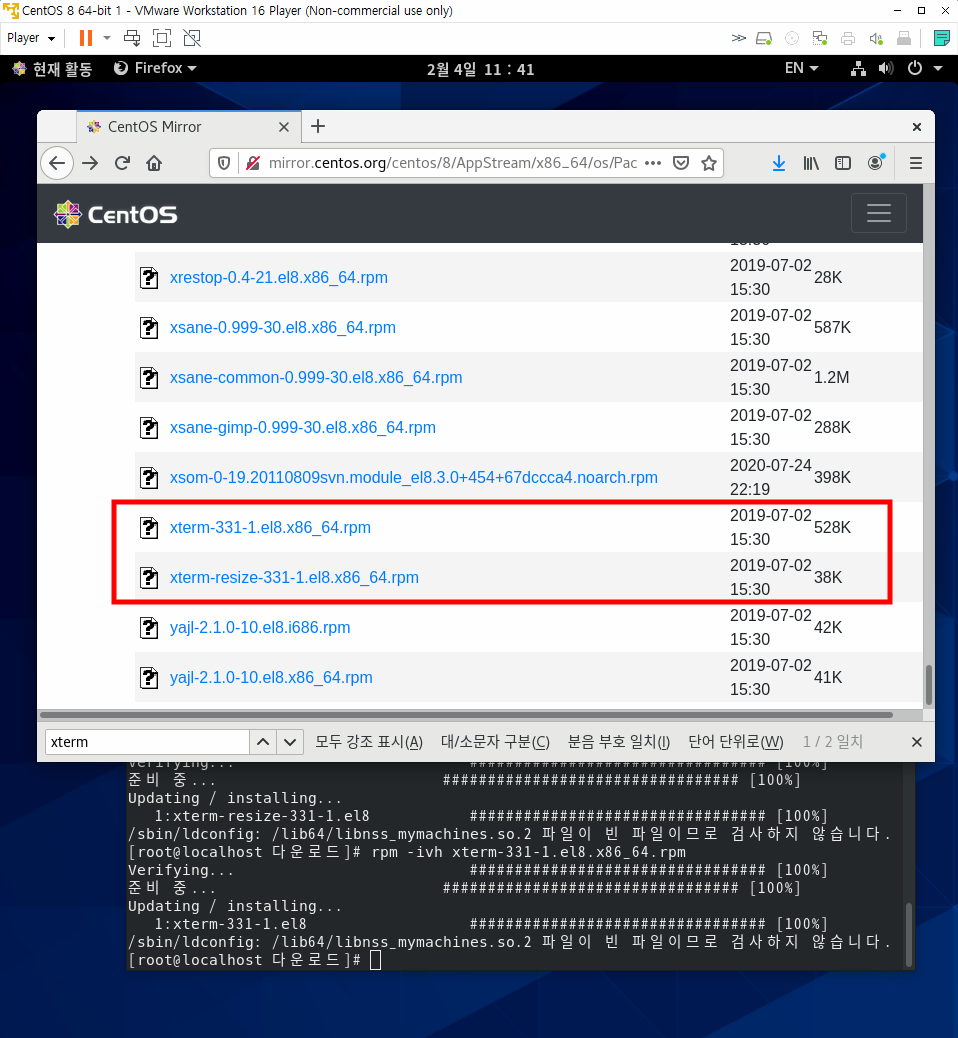Open yajl-2.1.0-10.el8.i686.rpm link
Viewport: 958px width, 1038px height.
coord(260,628)
